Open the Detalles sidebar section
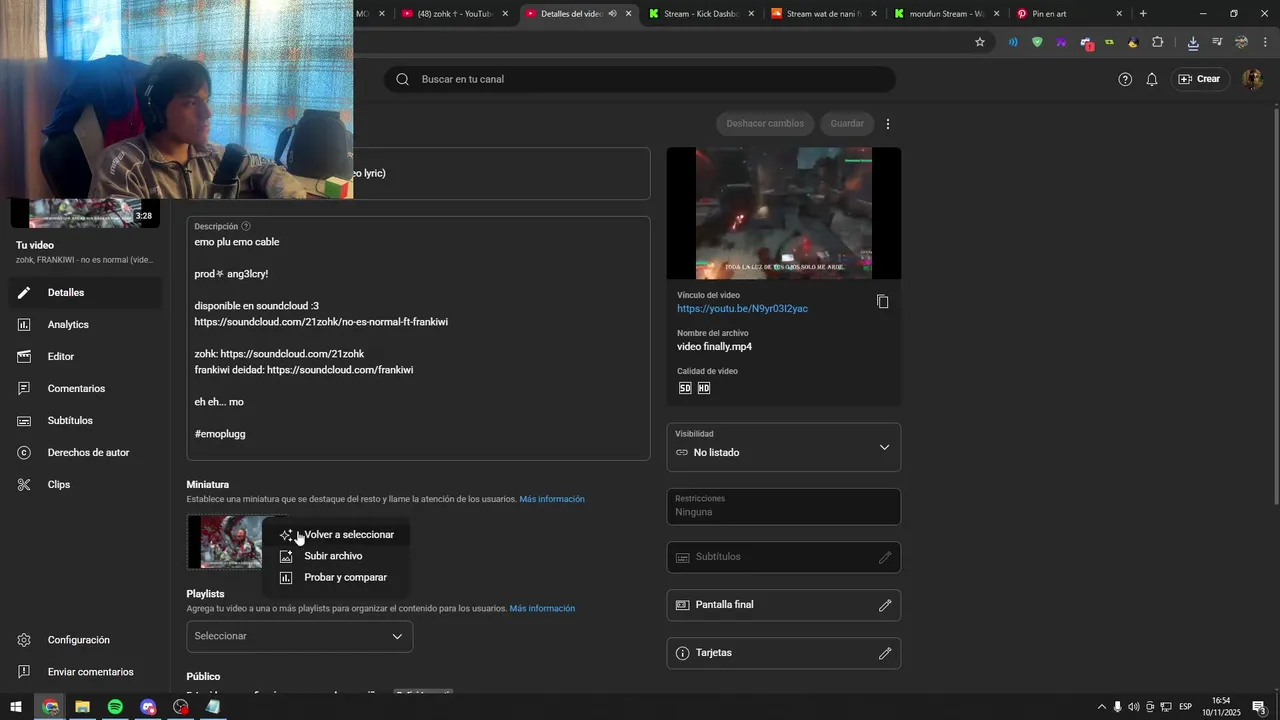Screen dimensions: 1280x720 point(85,293)
